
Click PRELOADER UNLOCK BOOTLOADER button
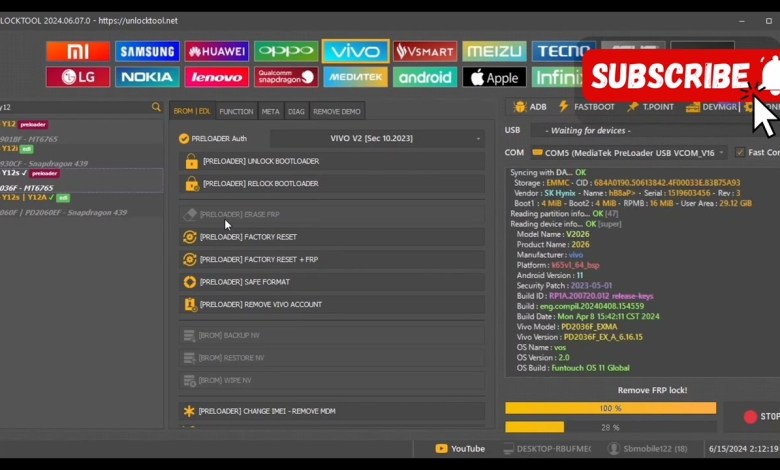coord(332,161)
